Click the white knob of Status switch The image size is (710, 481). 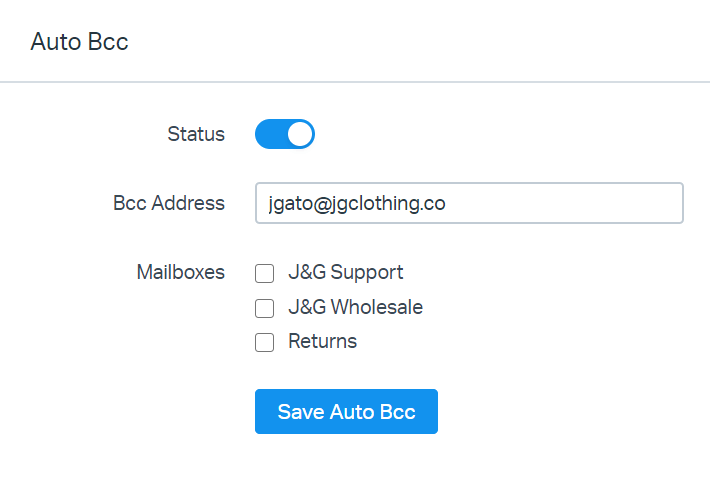pyautogui.click(x=300, y=134)
